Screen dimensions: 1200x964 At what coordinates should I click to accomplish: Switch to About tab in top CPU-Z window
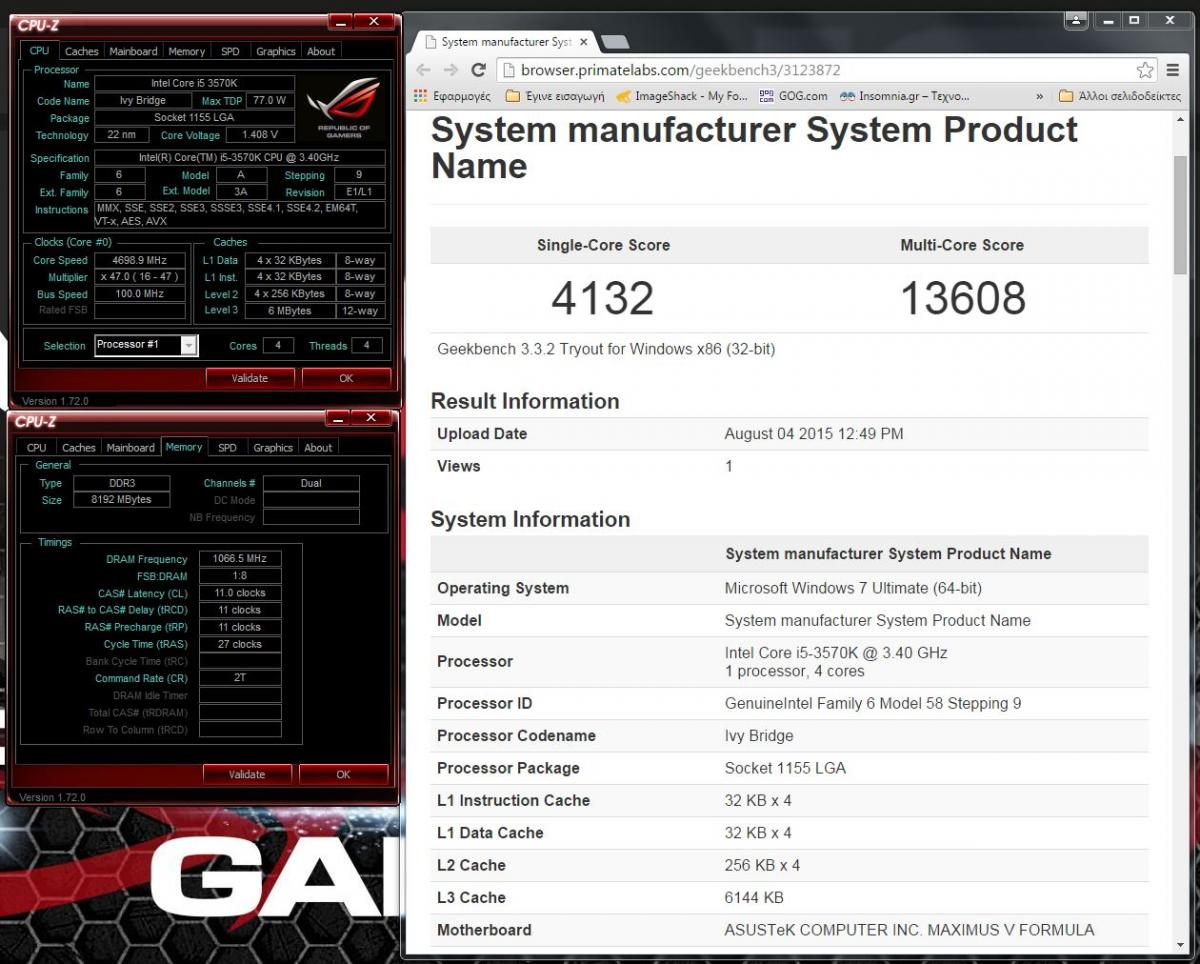(321, 51)
